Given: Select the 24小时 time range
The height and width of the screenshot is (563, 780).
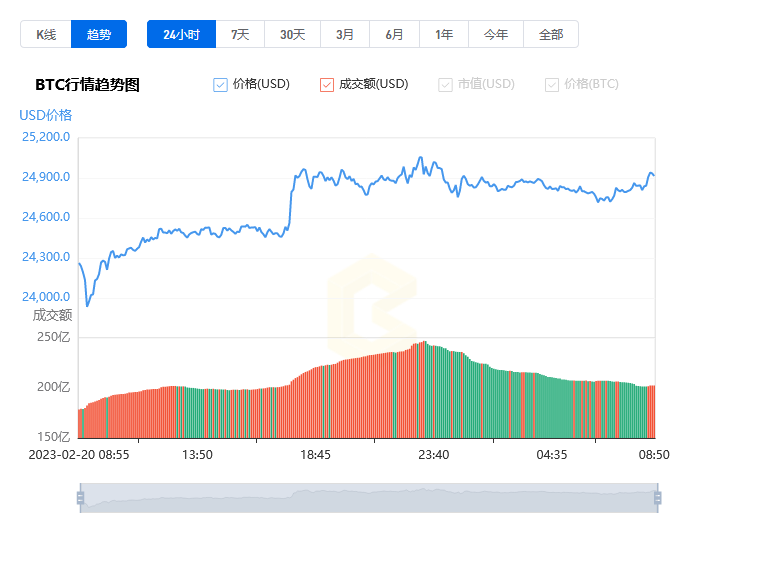Looking at the screenshot, I should pos(182,34).
